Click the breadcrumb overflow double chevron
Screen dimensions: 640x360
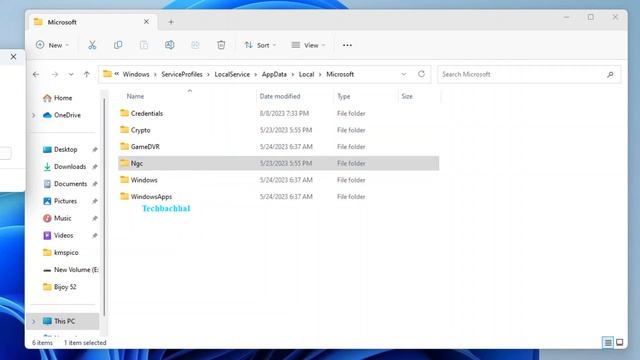click(x=117, y=74)
